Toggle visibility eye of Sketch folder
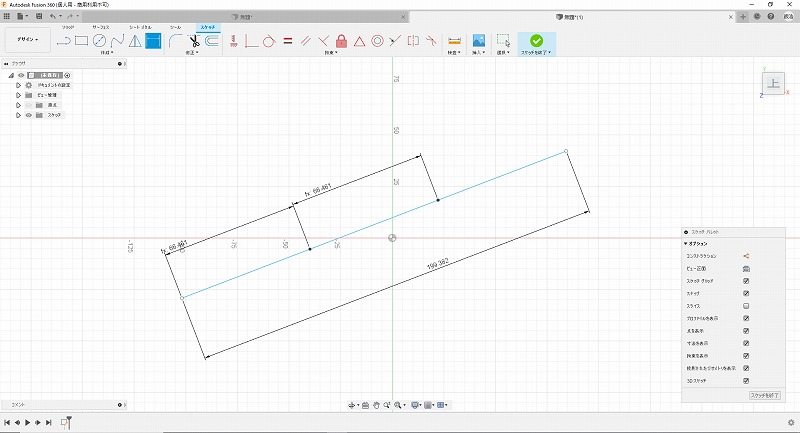This screenshot has height=433, width=800. pos(28,115)
